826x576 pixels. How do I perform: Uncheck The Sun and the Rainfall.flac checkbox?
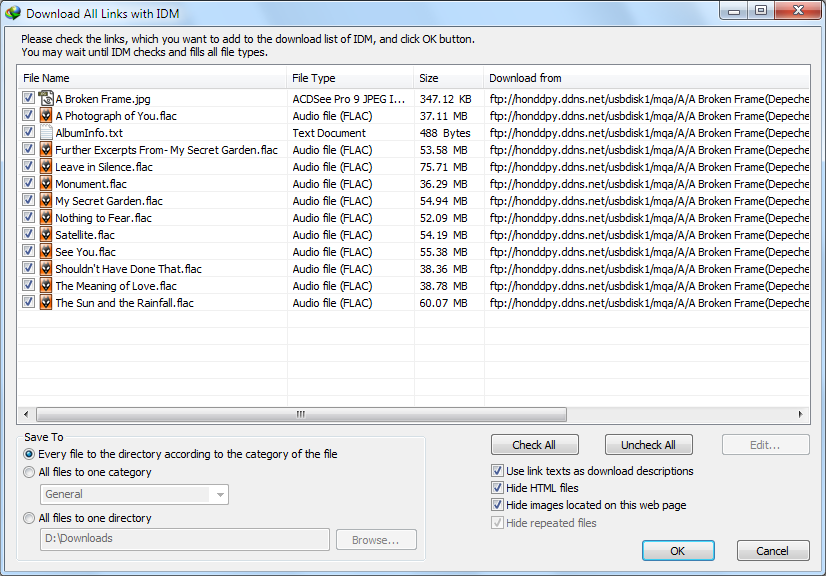[28, 301]
